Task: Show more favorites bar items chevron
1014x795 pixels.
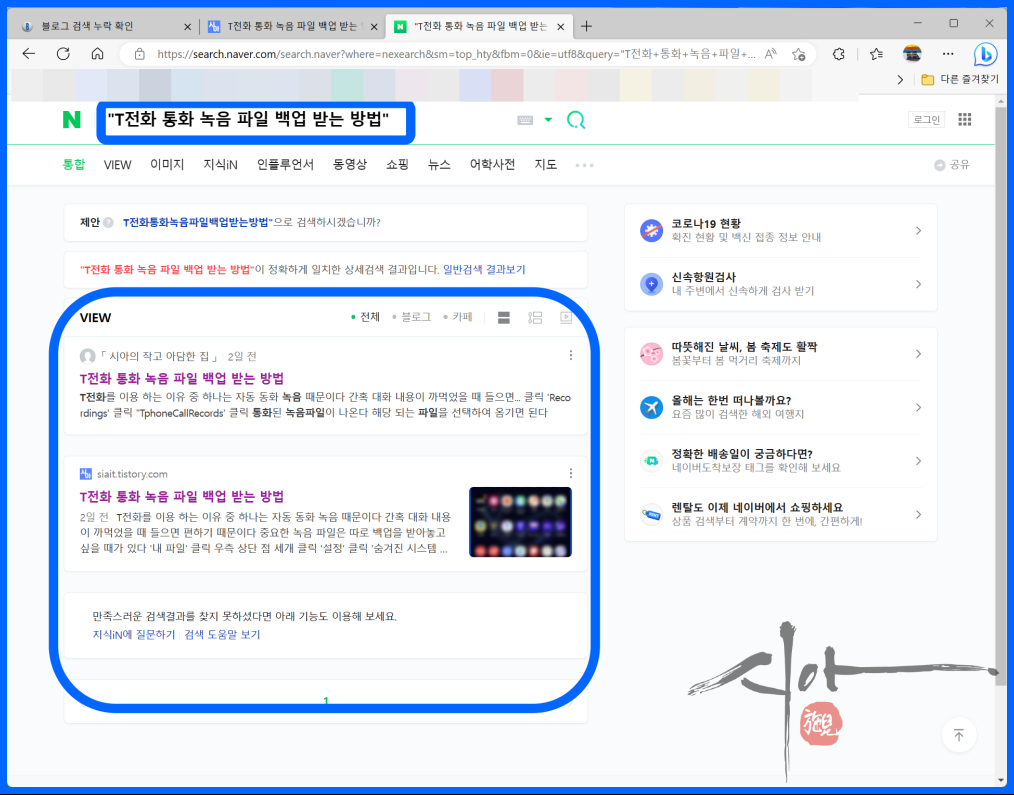Action: tap(900, 80)
